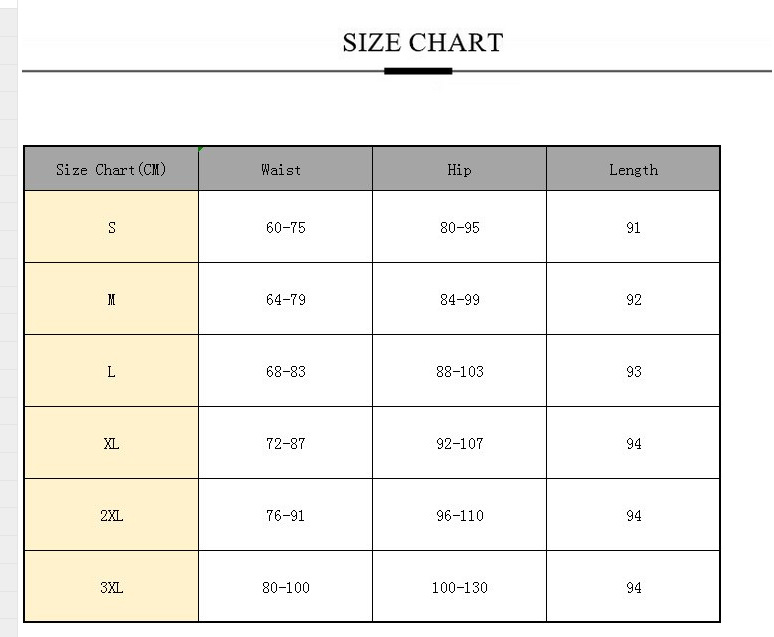Click the length 93 cell for size L

633,371
